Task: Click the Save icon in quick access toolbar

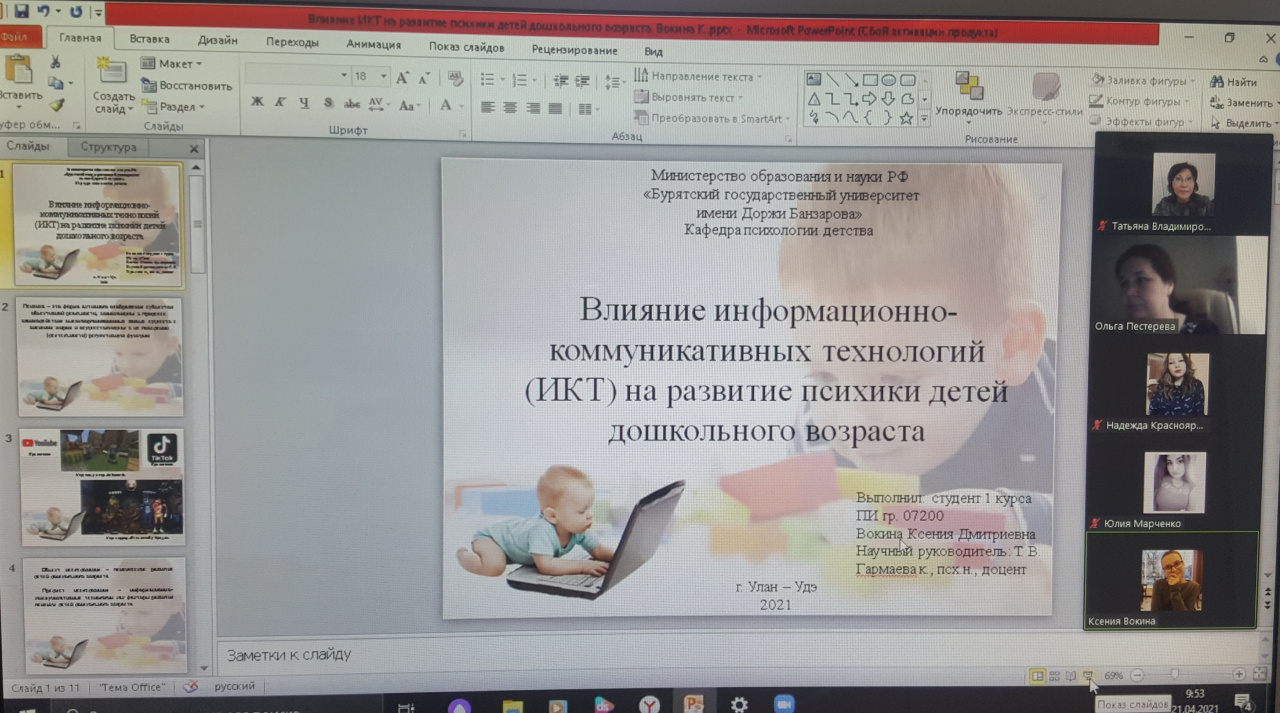Action: 22,11
